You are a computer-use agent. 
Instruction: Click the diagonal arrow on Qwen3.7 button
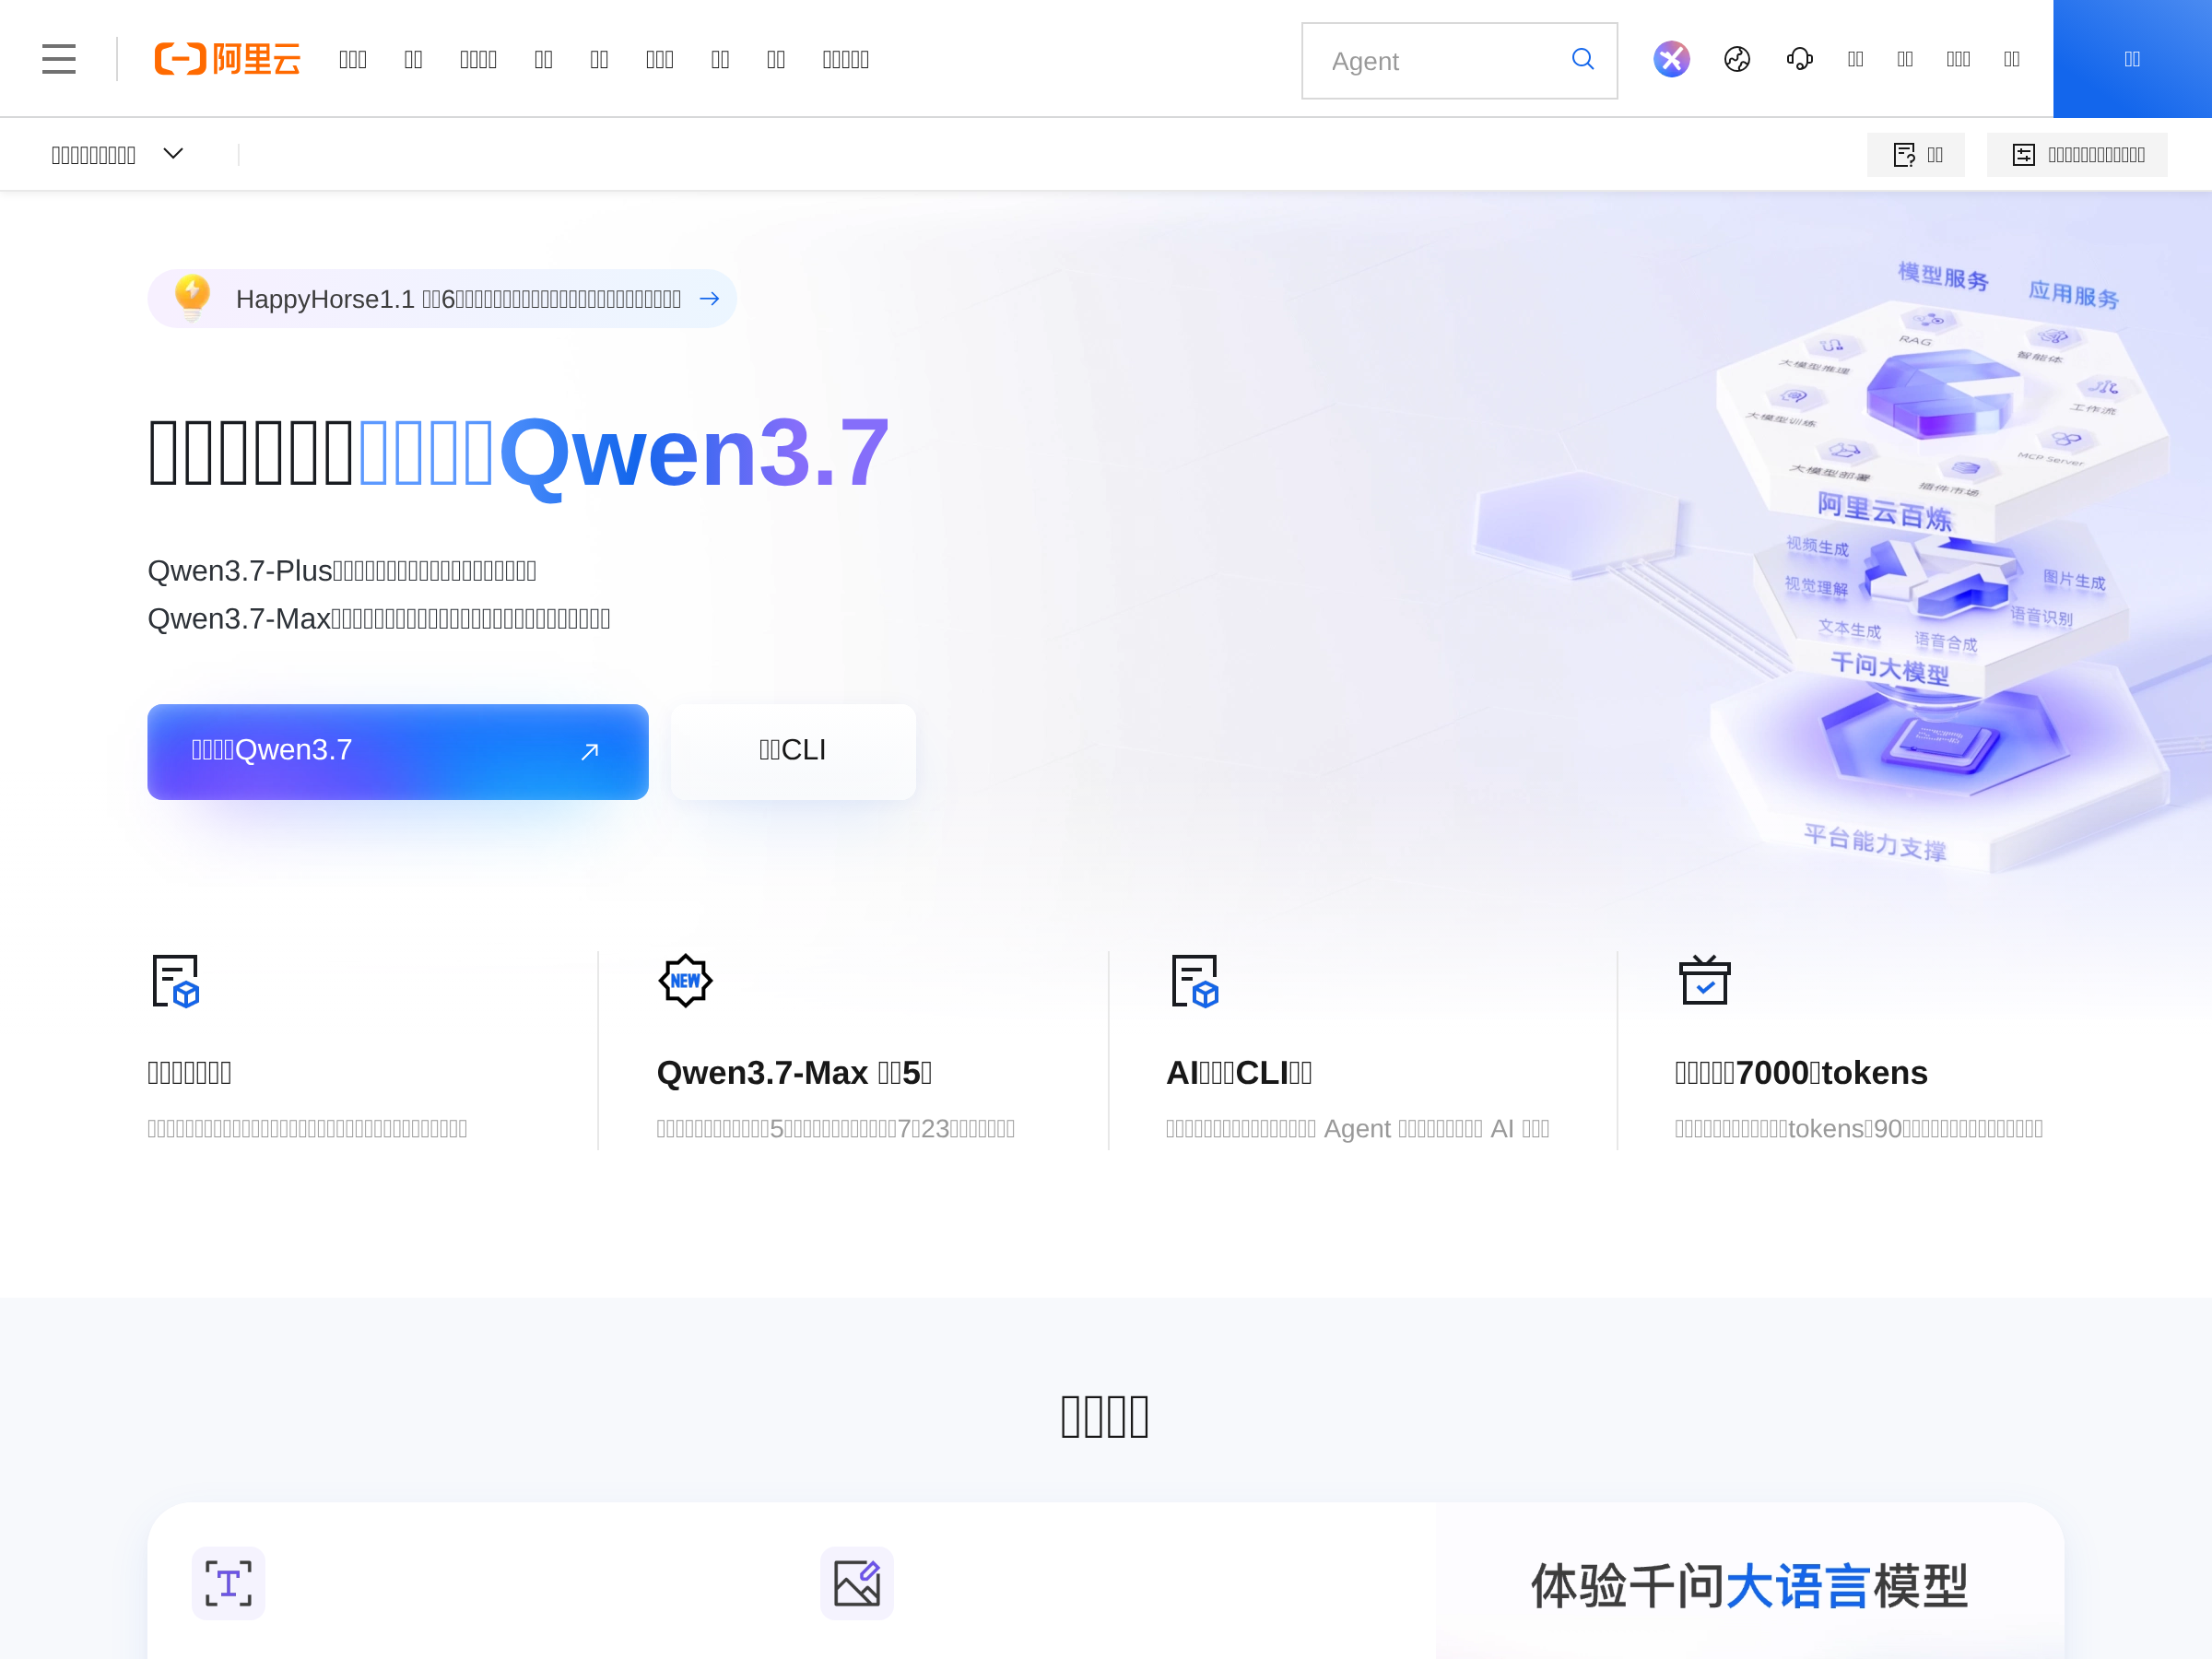click(x=590, y=751)
